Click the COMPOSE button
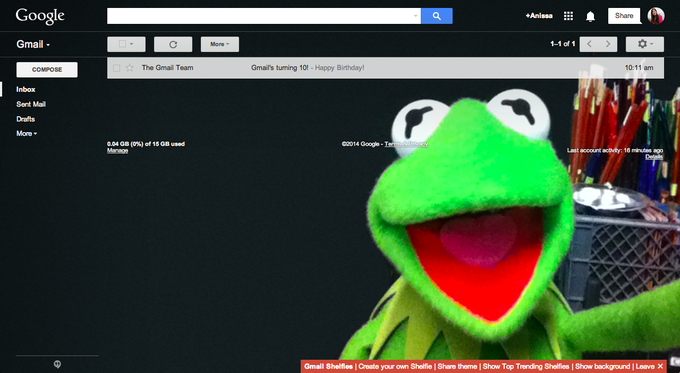The height and width of the screenshot is (373, 680). tap(47, 69)
